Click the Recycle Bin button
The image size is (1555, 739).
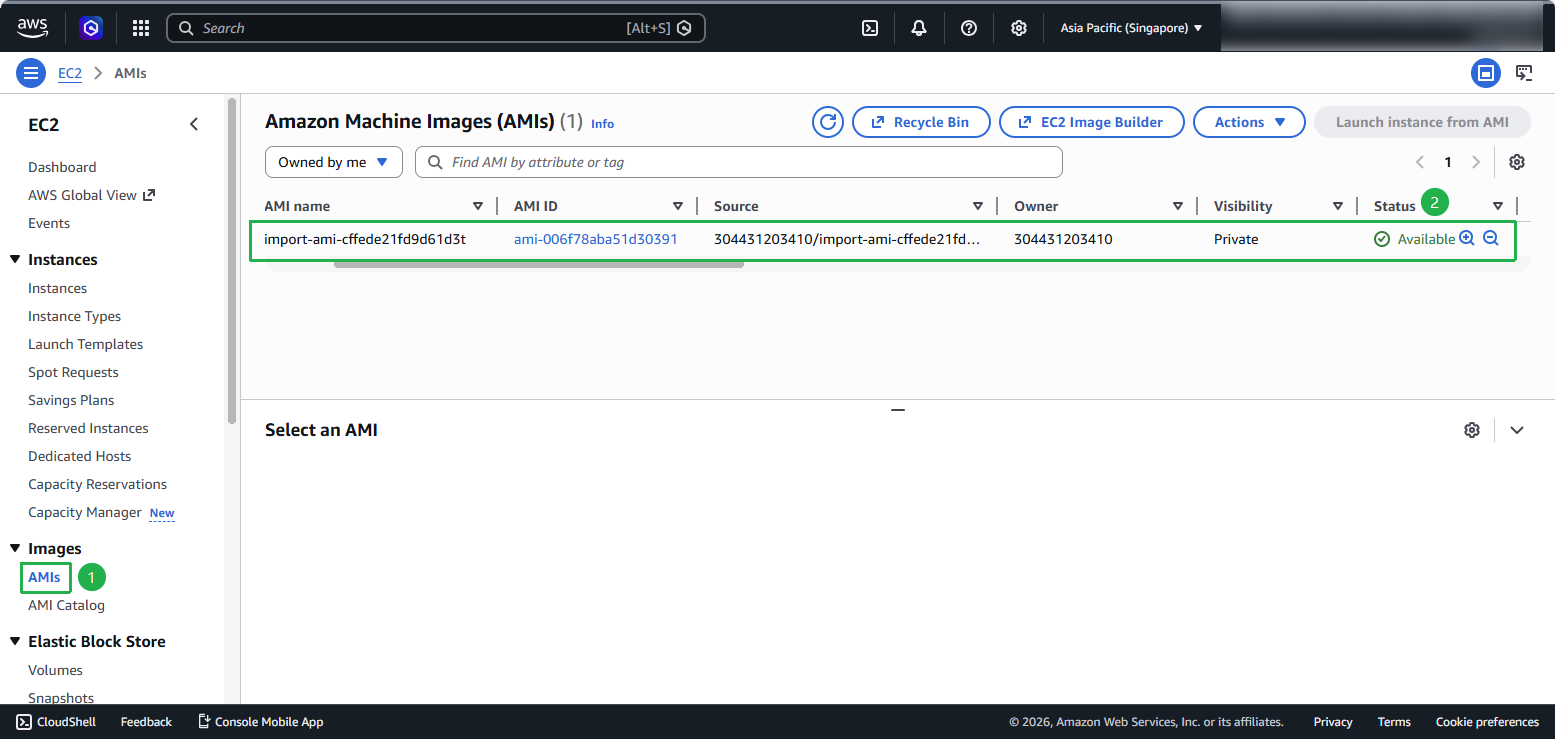[x=921, y=122]
